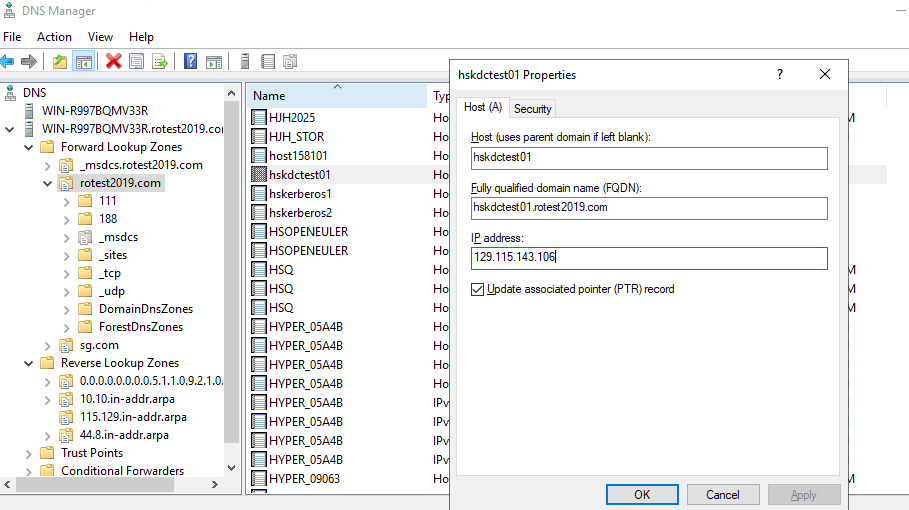The image size is (909, 510).
Task: Click in the IP address field
Action: (649, 258)
